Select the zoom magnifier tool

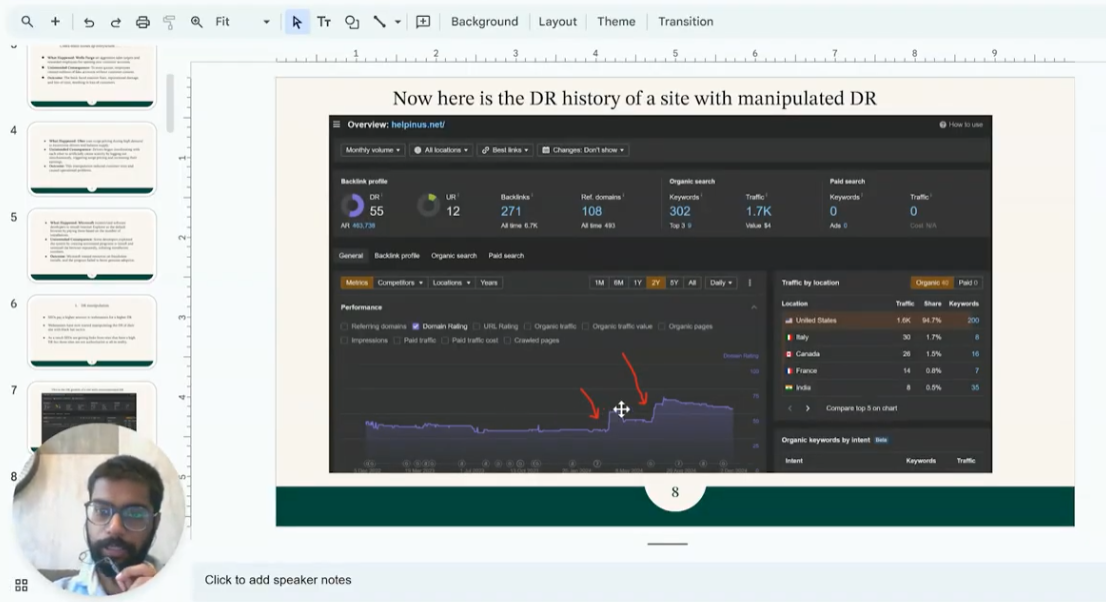(x=197, y=21)
